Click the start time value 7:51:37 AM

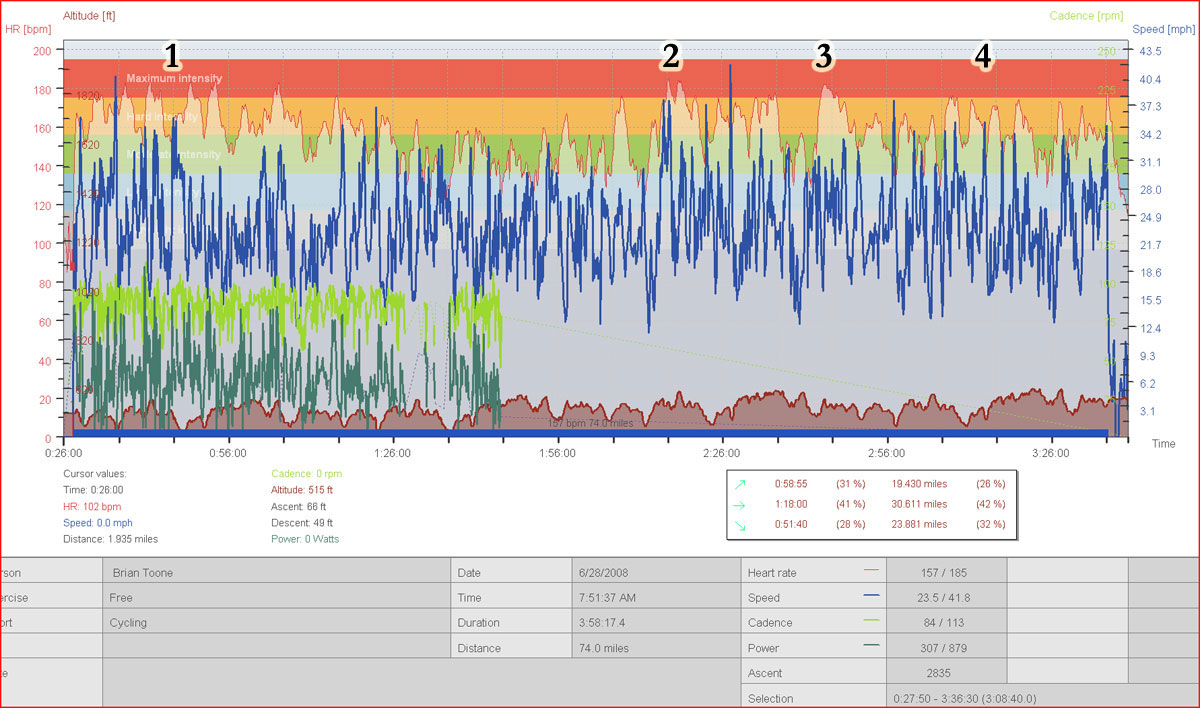pyautogui.click(x=607, y=598)
